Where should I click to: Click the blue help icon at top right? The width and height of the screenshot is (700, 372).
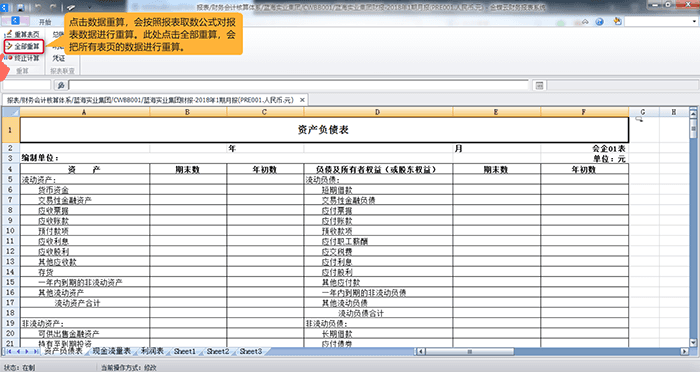600,21
